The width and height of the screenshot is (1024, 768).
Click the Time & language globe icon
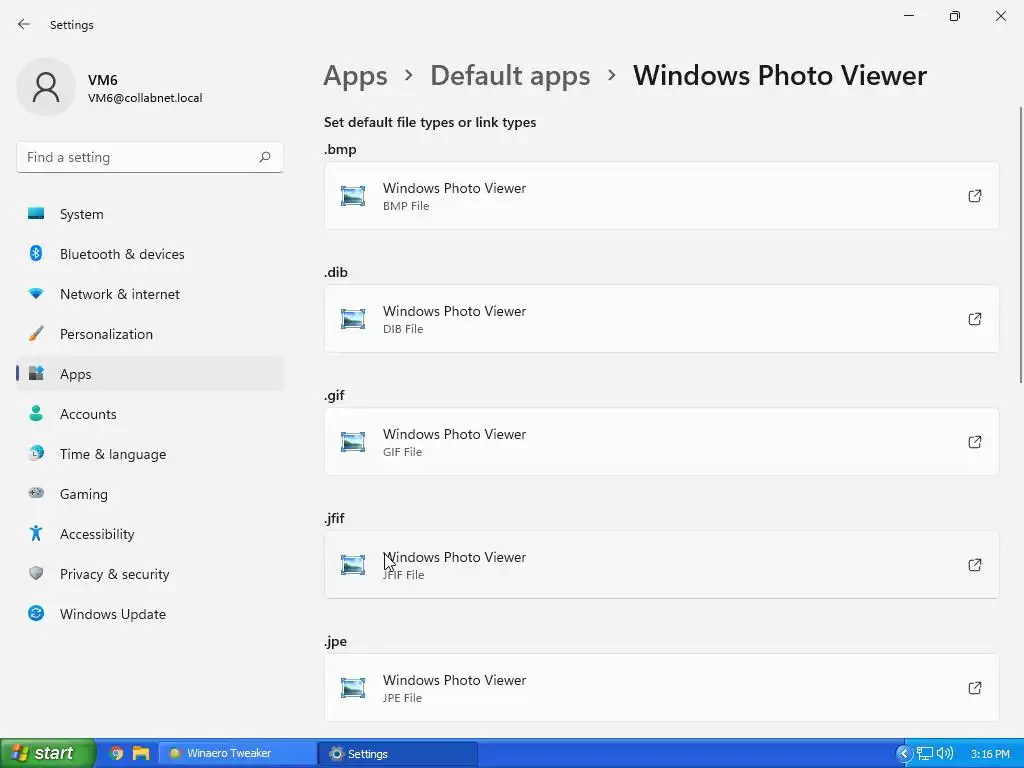click(x=36, y=453)
